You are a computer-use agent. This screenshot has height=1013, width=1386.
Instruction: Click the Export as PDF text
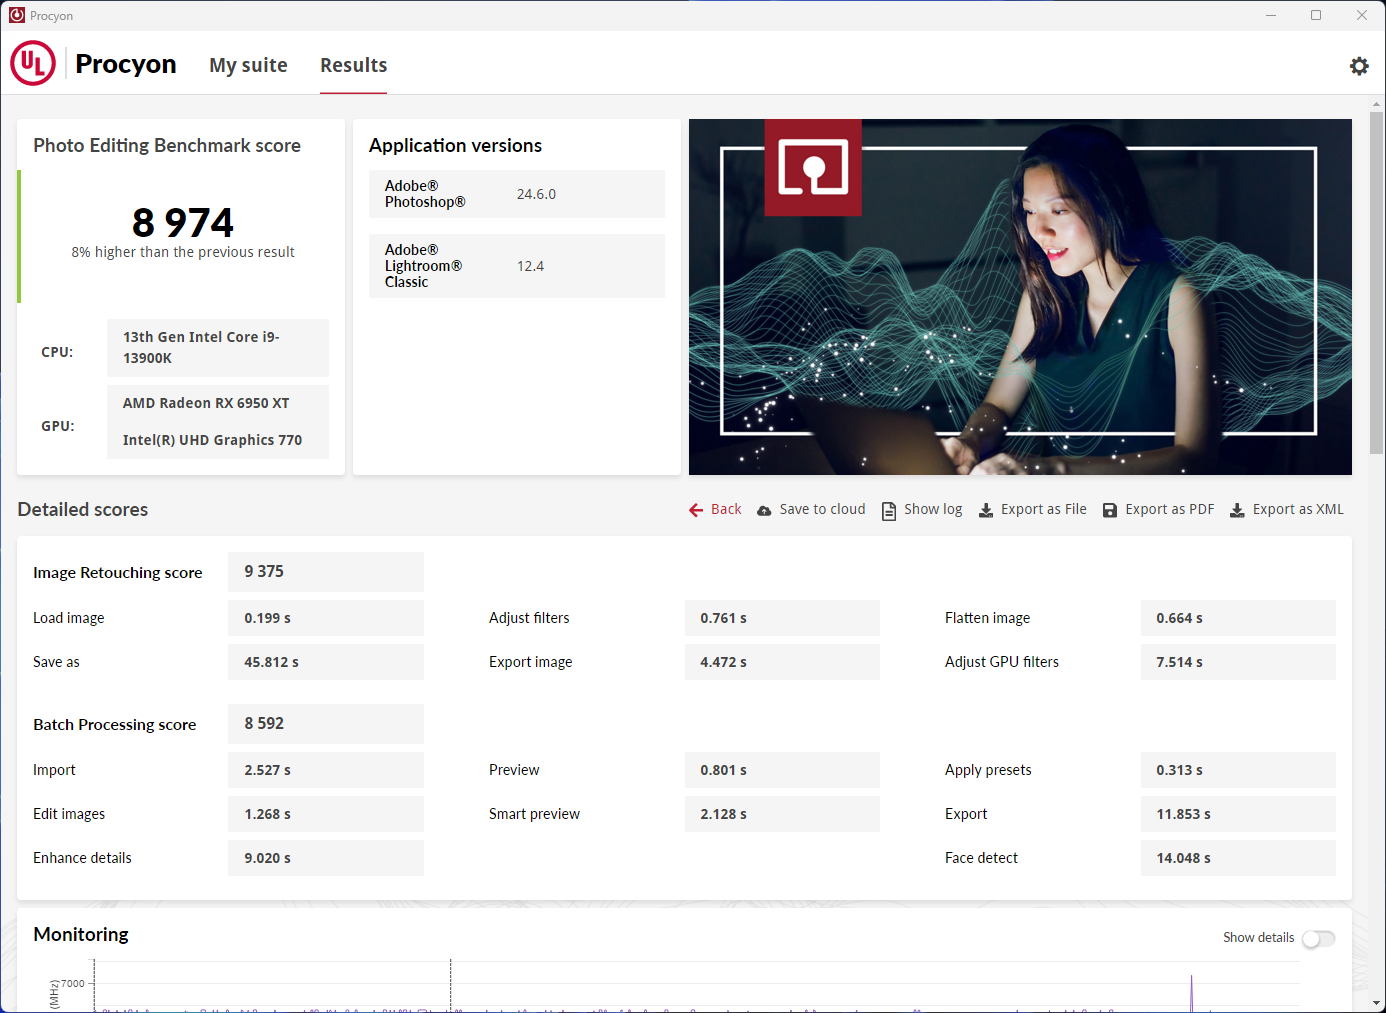pos(1169,510)
